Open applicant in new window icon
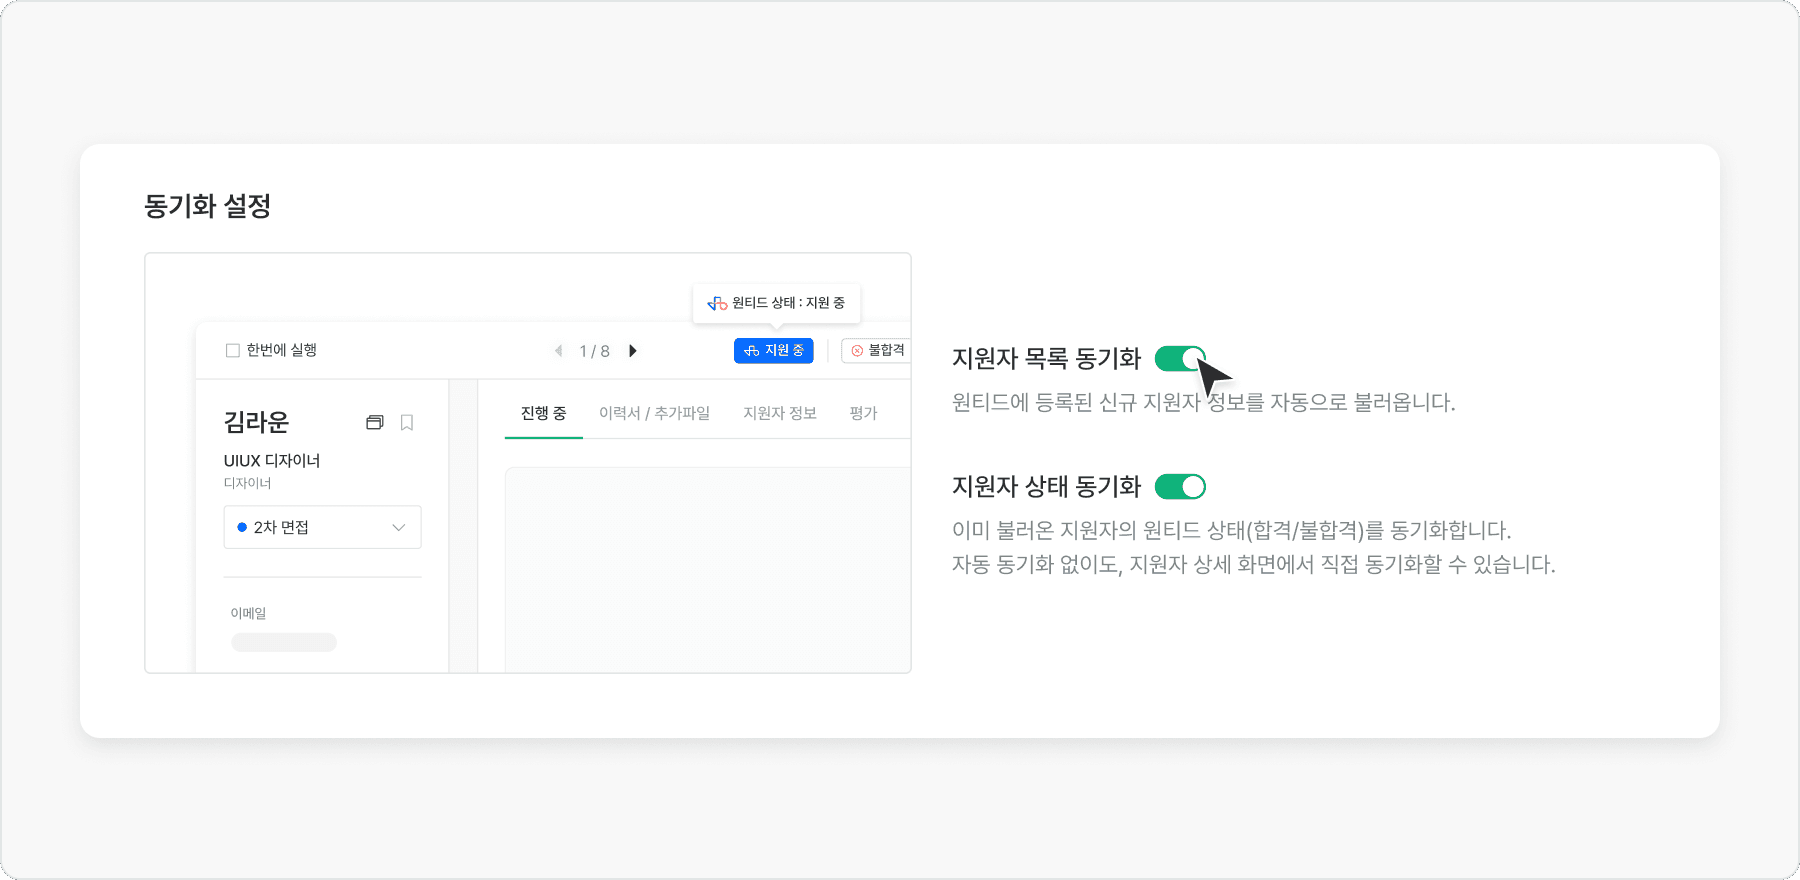This screenshot has width=1800, height=880. 375,423
